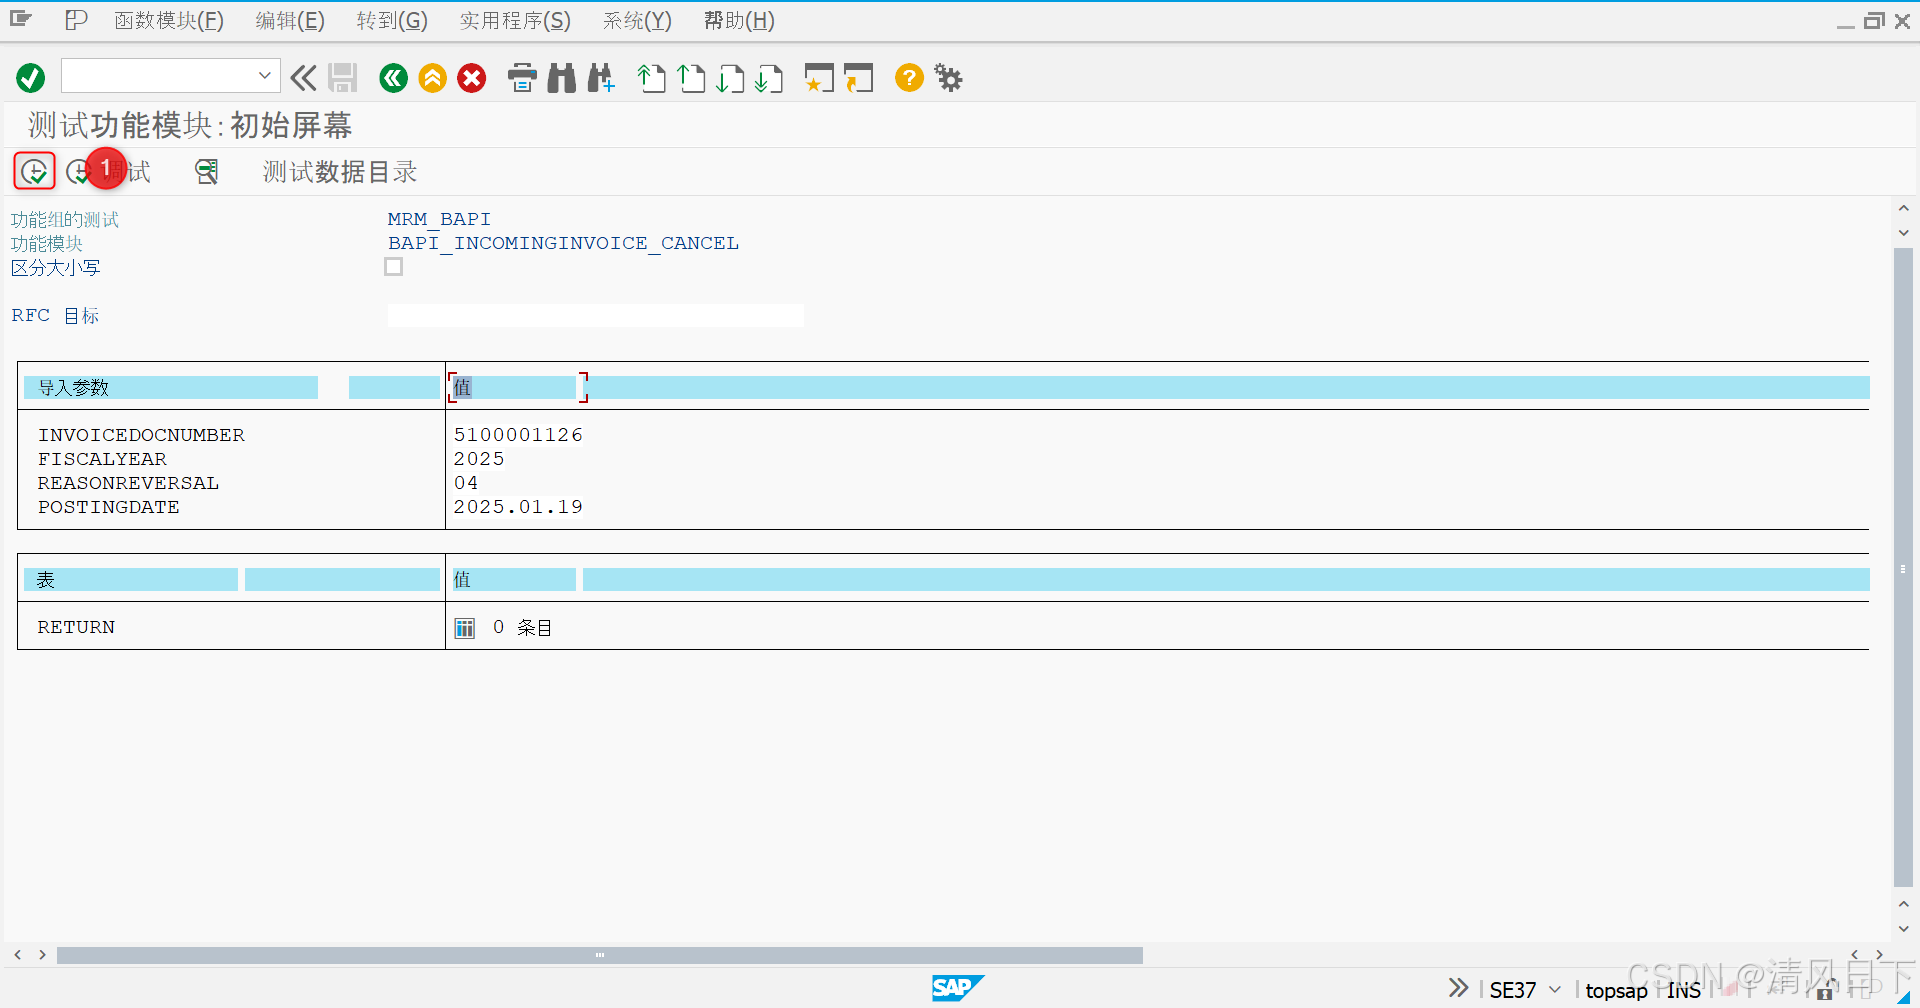
Task: Open the find dialog with binoculars icon
Action: 561,78
